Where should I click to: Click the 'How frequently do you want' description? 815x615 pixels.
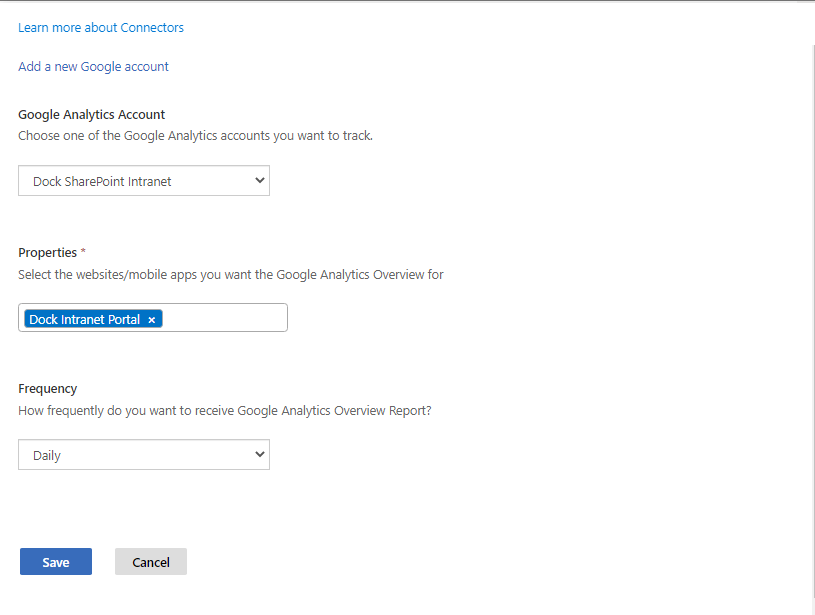225,411
